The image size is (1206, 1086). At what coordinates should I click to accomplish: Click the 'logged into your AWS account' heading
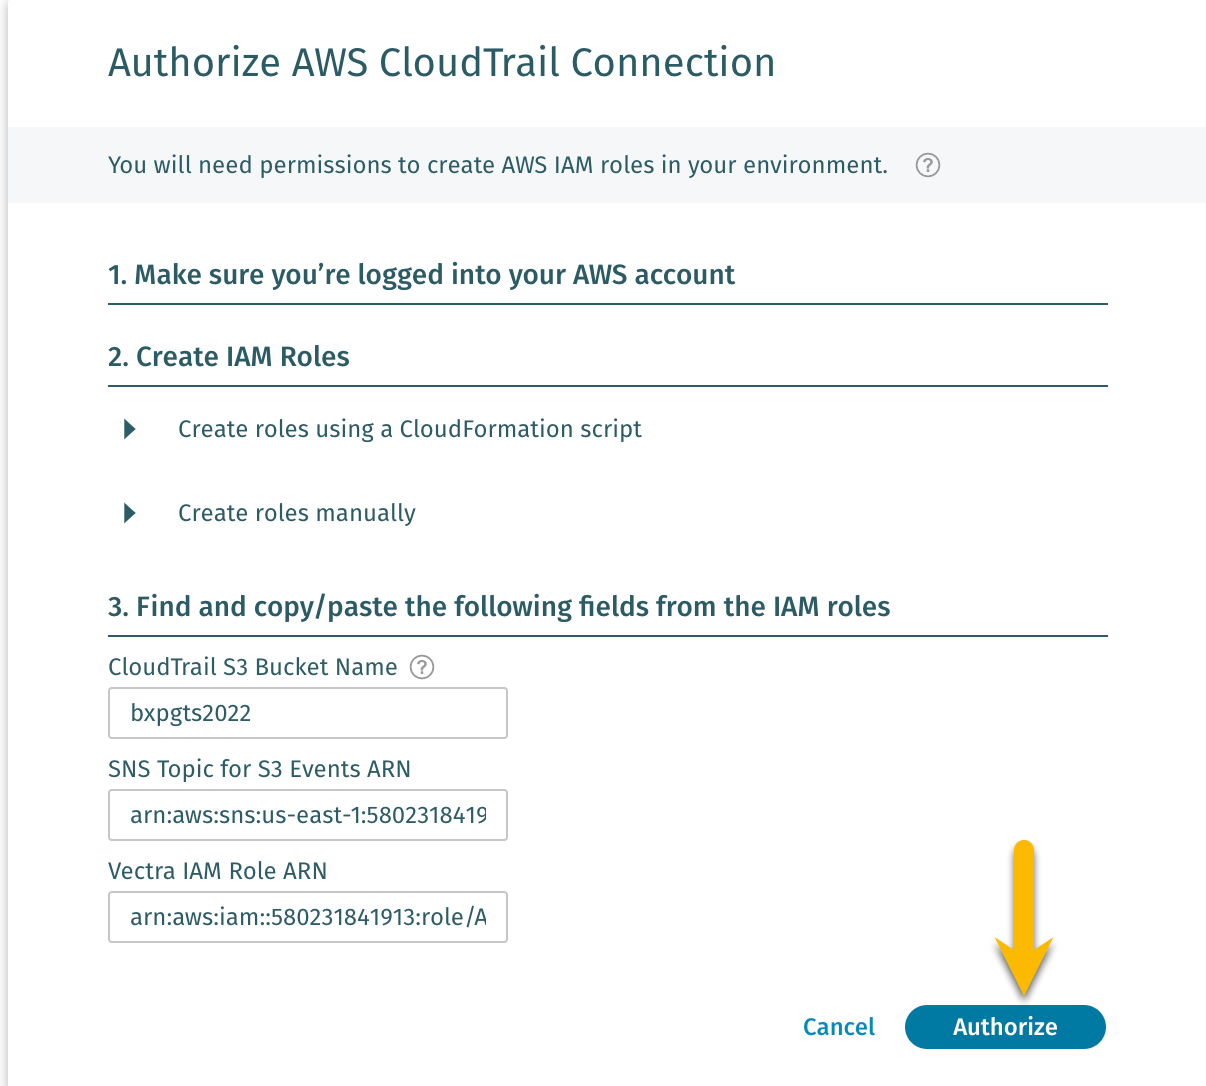[x=421, y=275]
